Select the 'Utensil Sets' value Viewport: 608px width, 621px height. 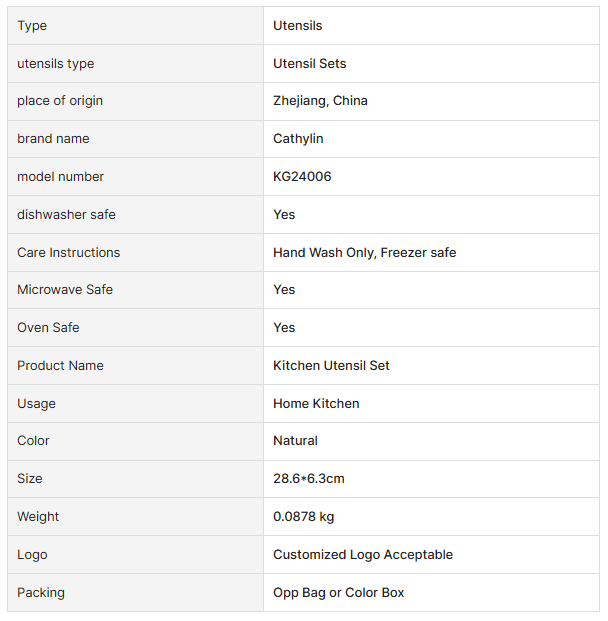click(310, 64)
